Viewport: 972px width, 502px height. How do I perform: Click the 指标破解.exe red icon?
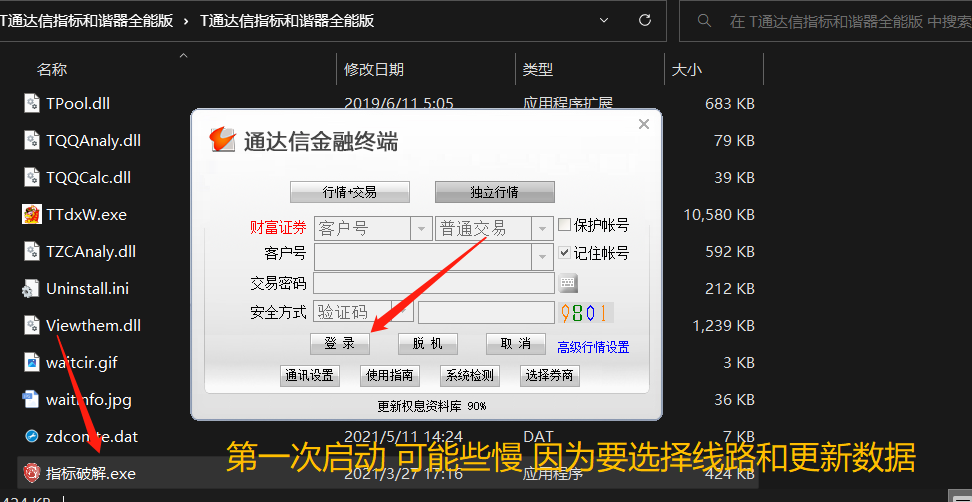[x=32, y=474]
